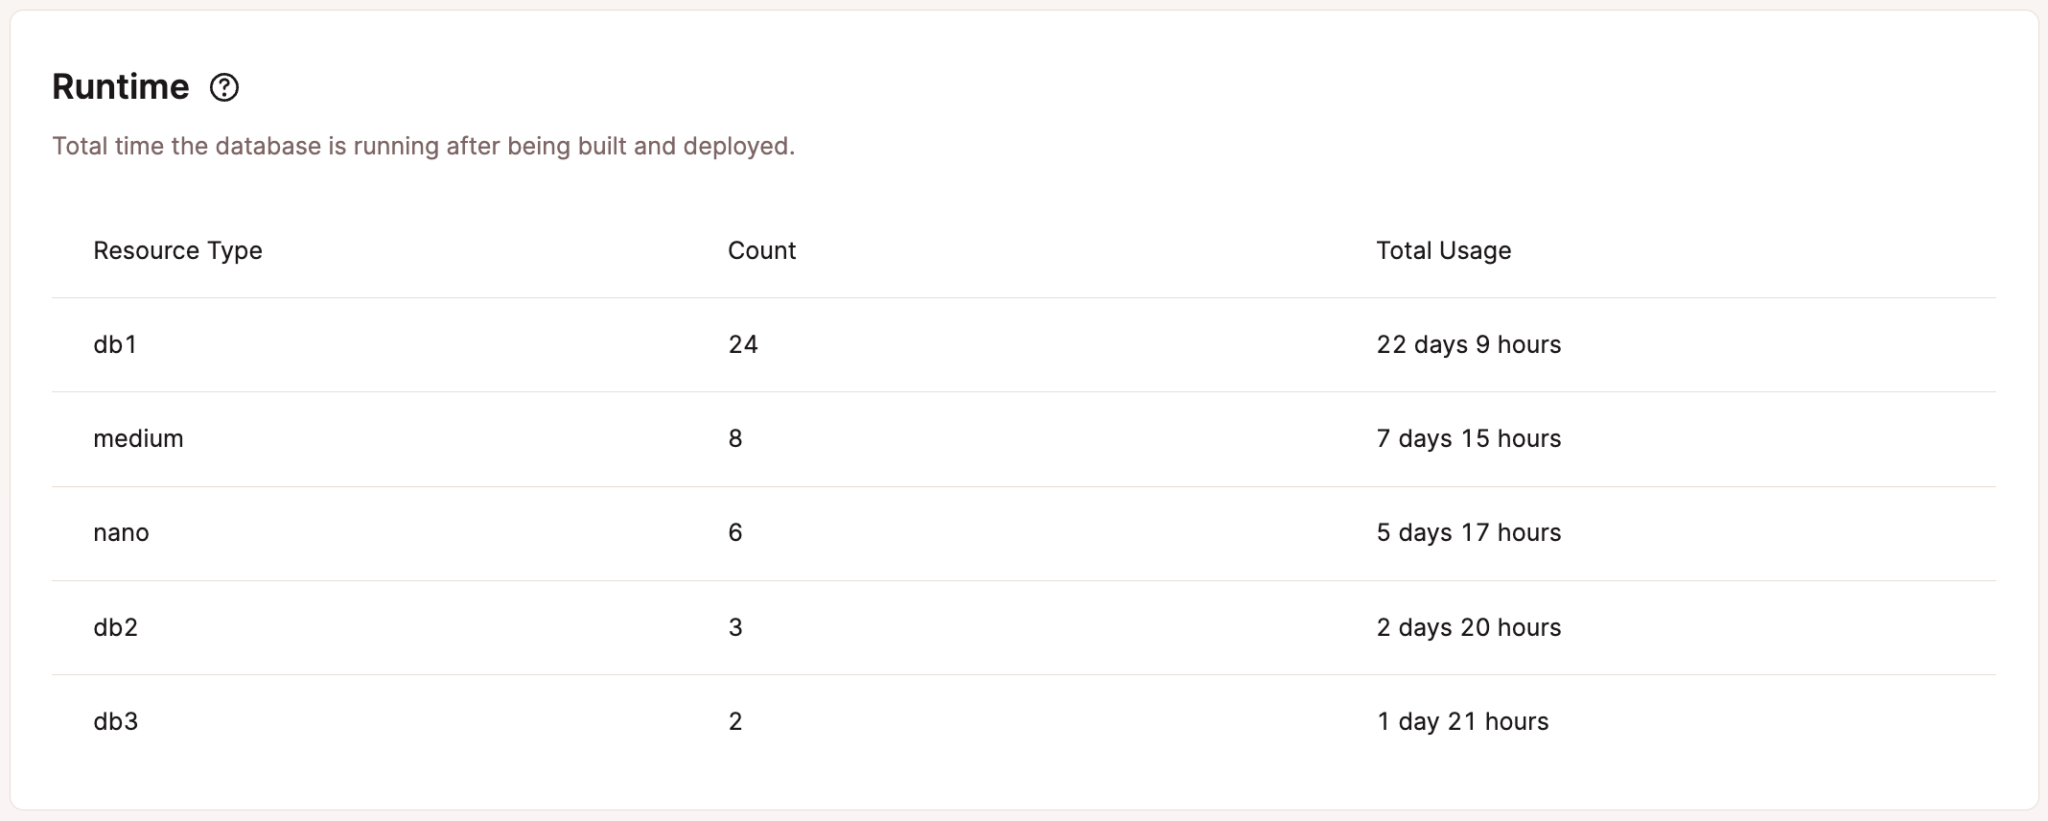Select the medium resource type row
This screenshot has width=2048, height=821.
tap(138, 438)
